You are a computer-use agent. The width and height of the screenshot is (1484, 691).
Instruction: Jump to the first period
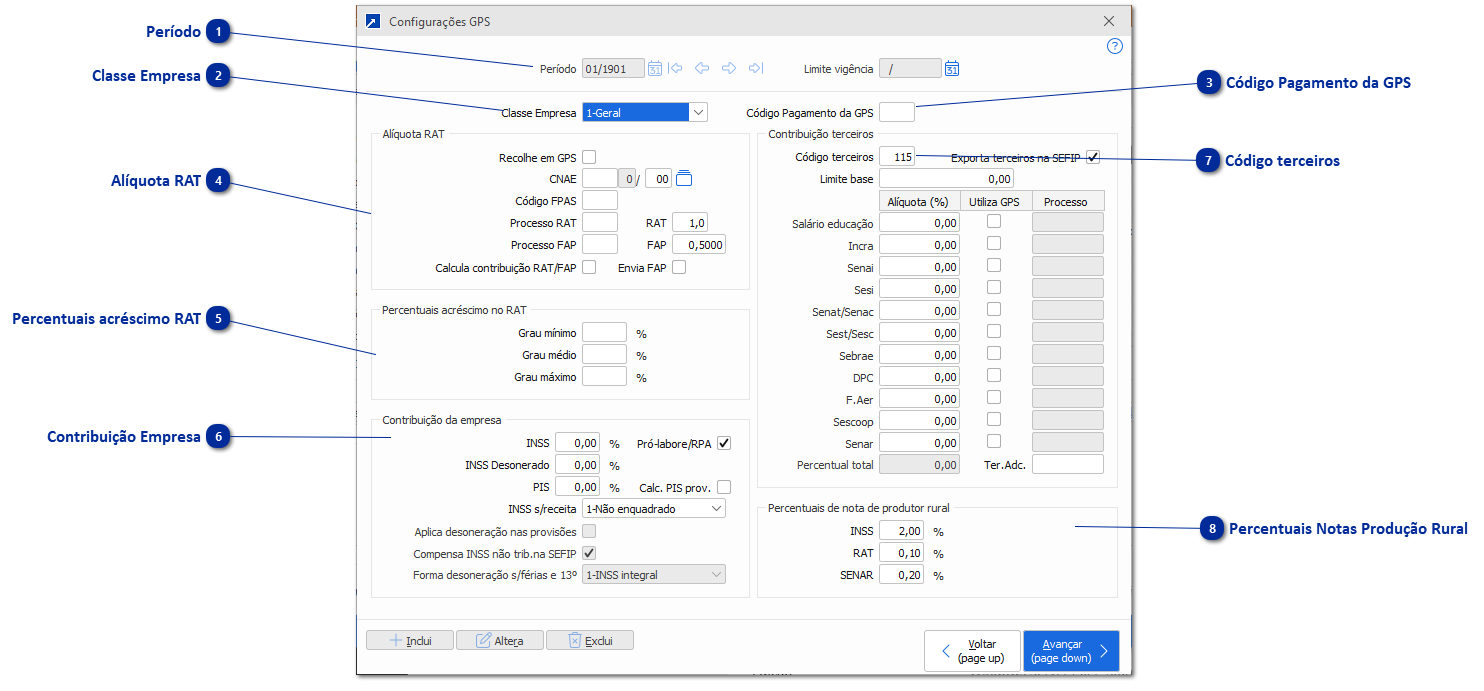(x=676, y=69)
